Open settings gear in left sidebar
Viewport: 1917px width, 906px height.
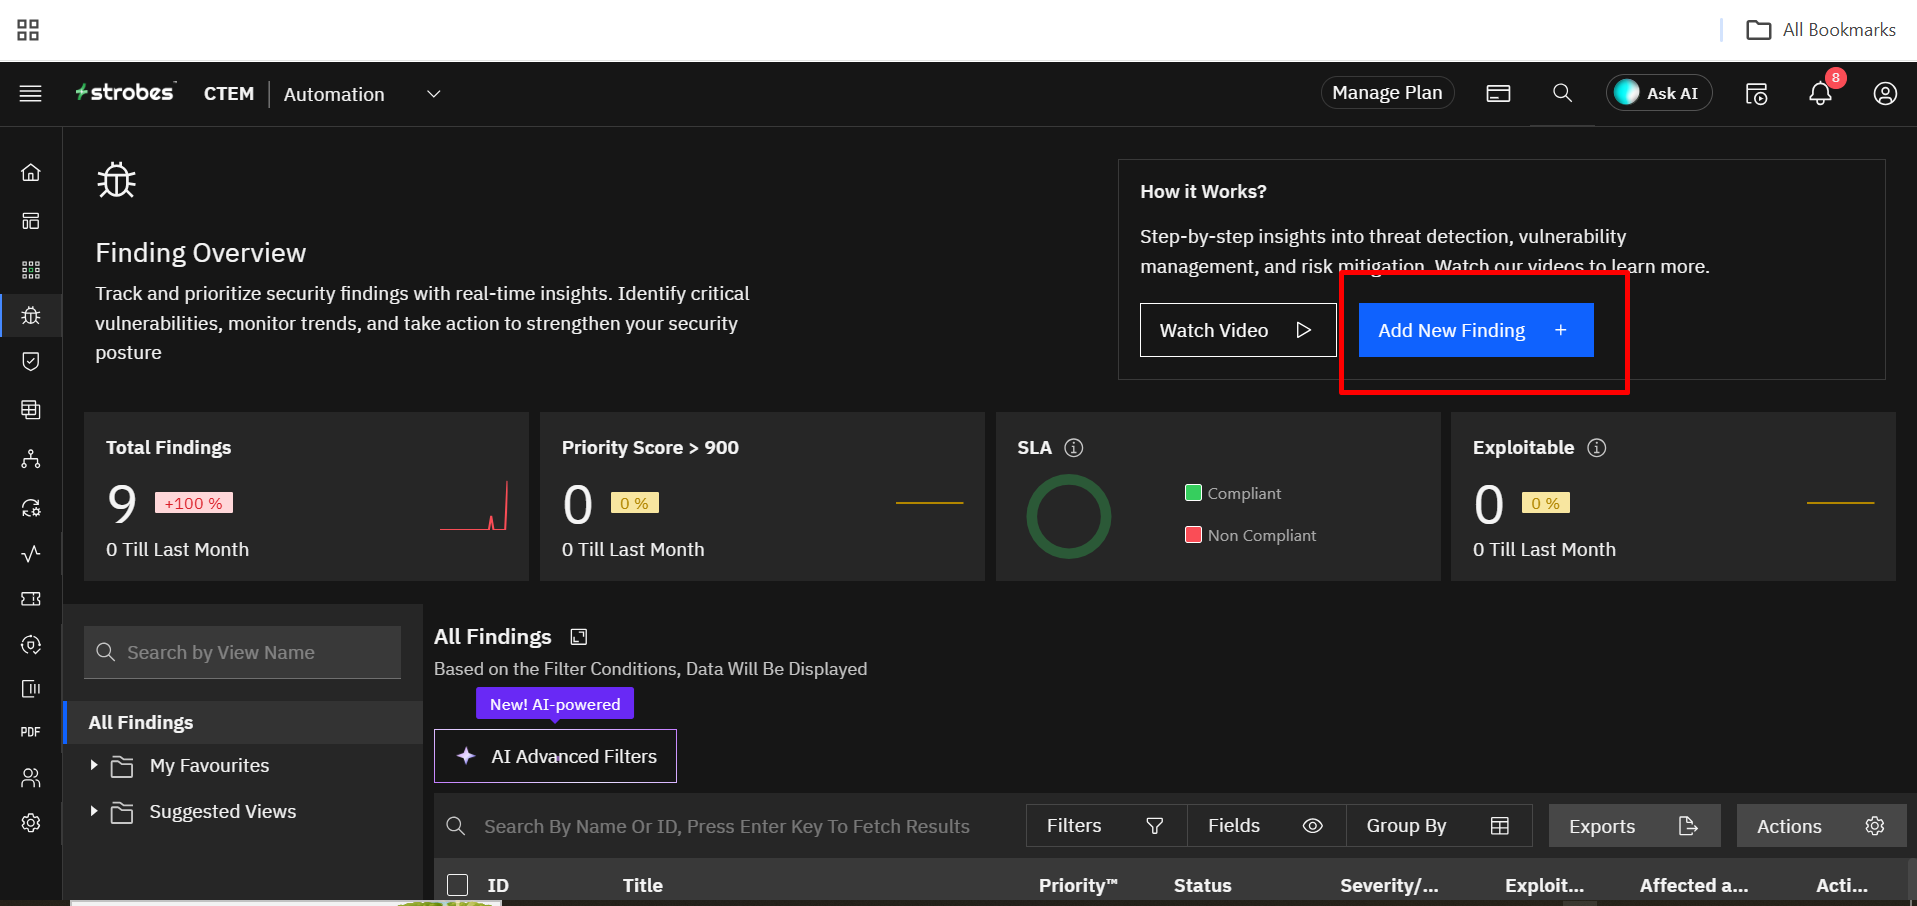pos(31,822)
